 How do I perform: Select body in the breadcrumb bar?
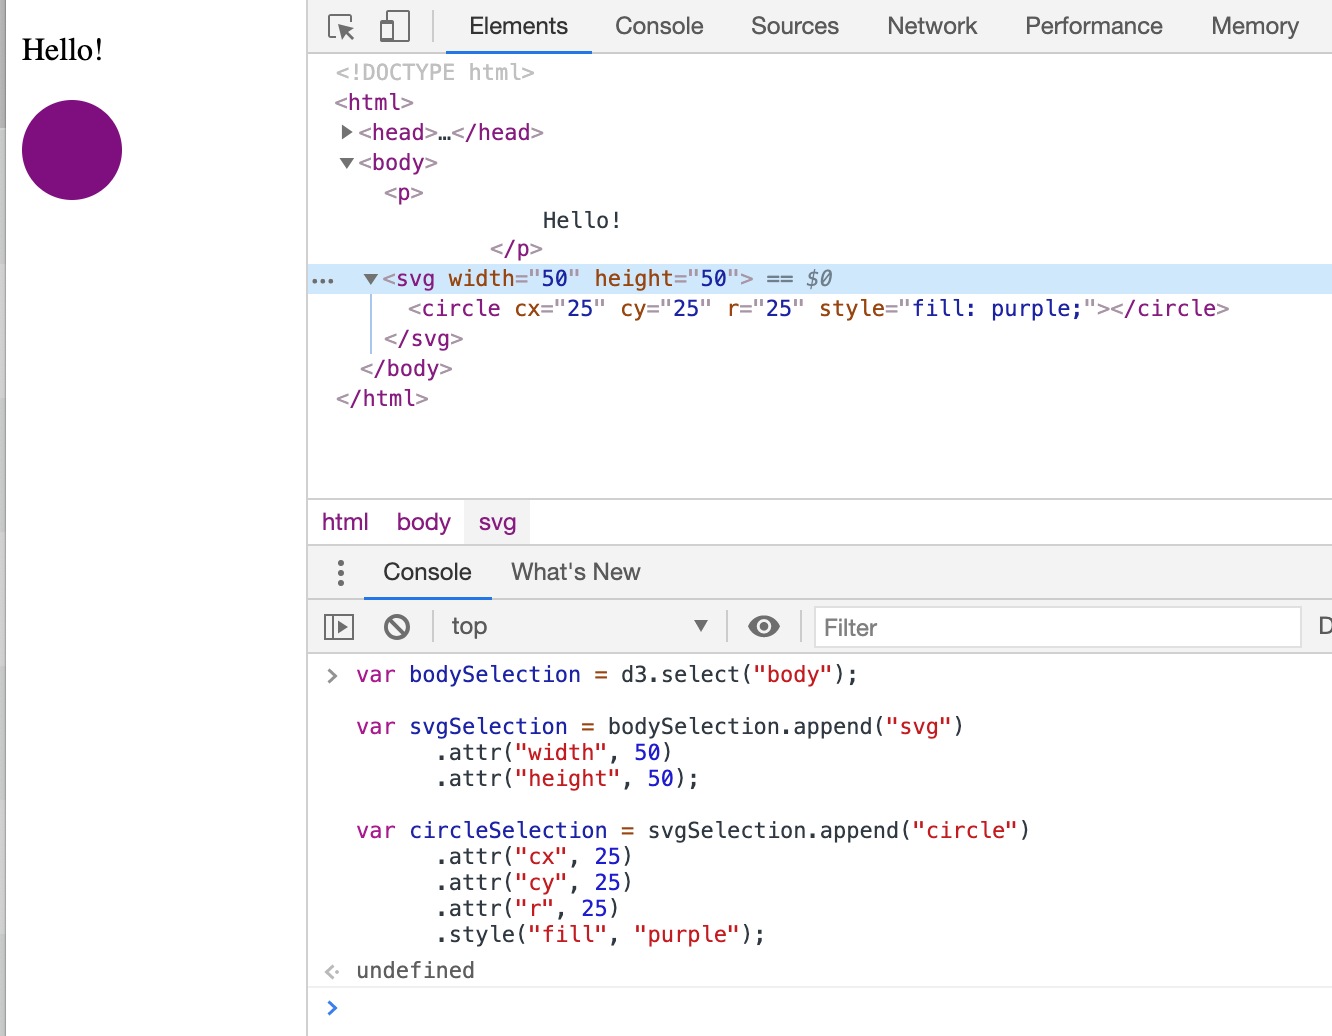(423, 521)
